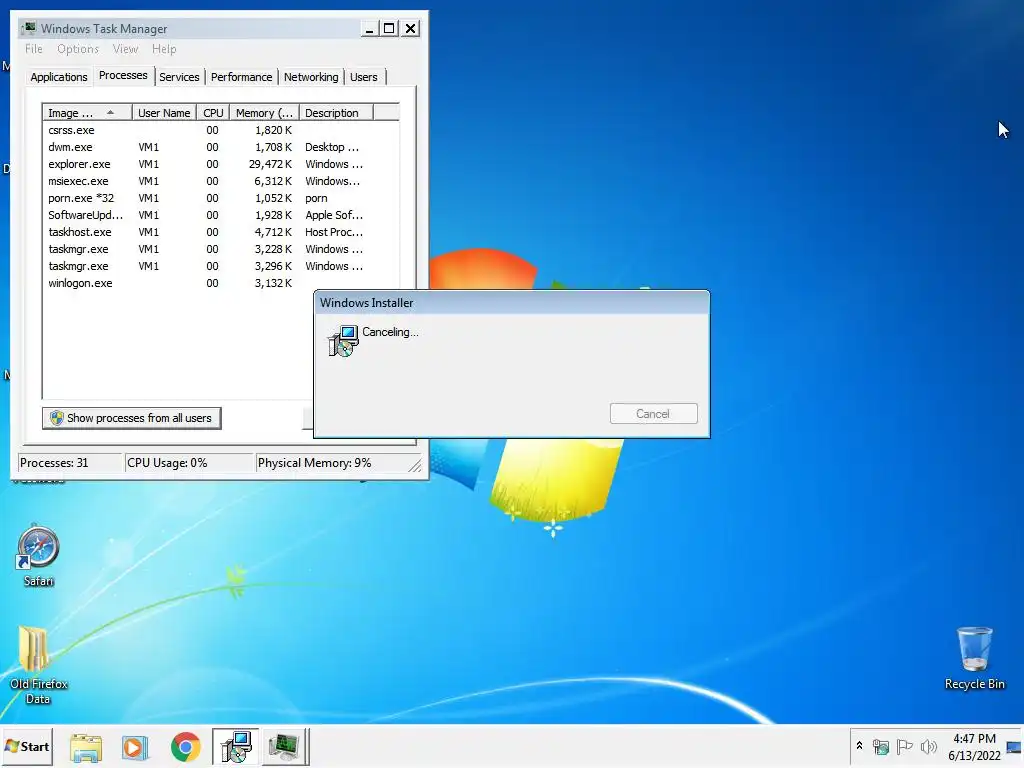
Task: Switch to the Applications tab
Action: (59, 77)
